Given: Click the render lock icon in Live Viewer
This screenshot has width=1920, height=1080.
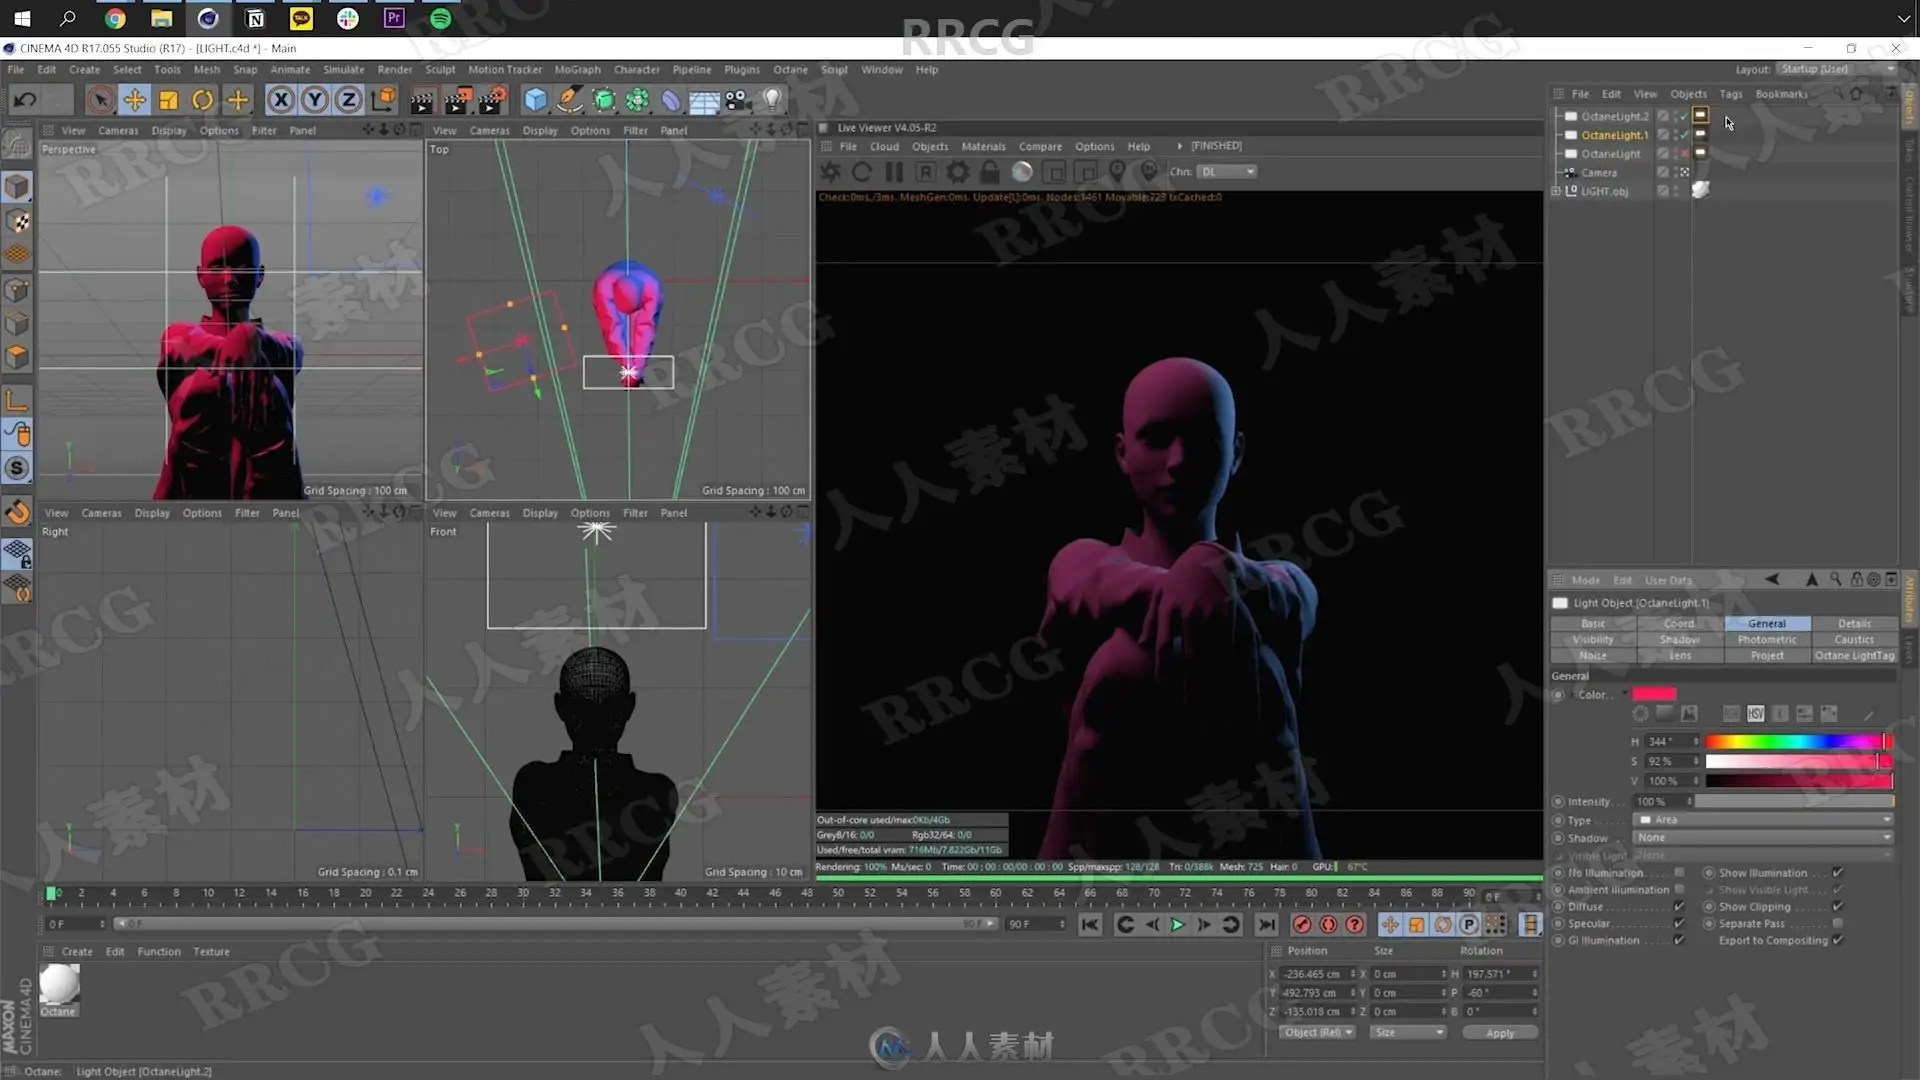Looking at the screenshot, I should click(989, 172).
